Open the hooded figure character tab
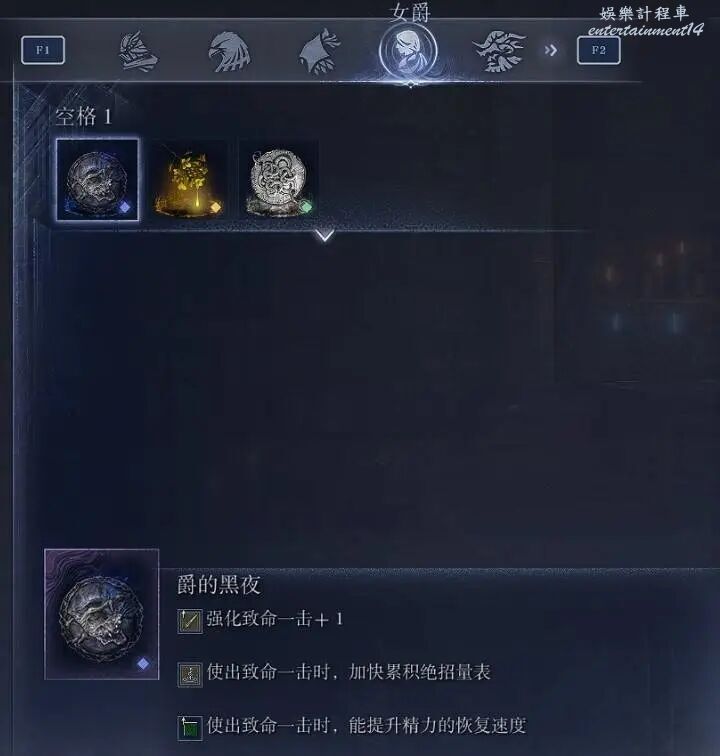Viewport: 720px width, 756px height. [x=318, y=52]
